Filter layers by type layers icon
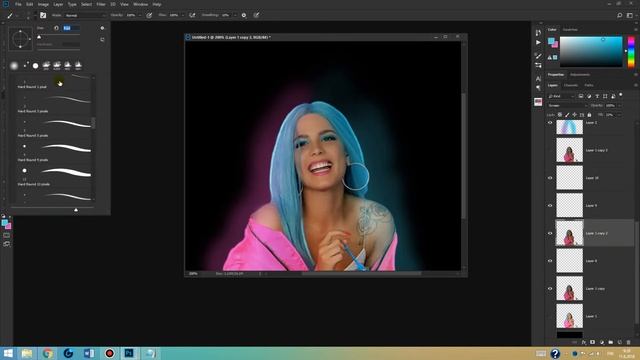Viewport: 640px width, 360px height. pyautogui.click(x=597, y=96)
